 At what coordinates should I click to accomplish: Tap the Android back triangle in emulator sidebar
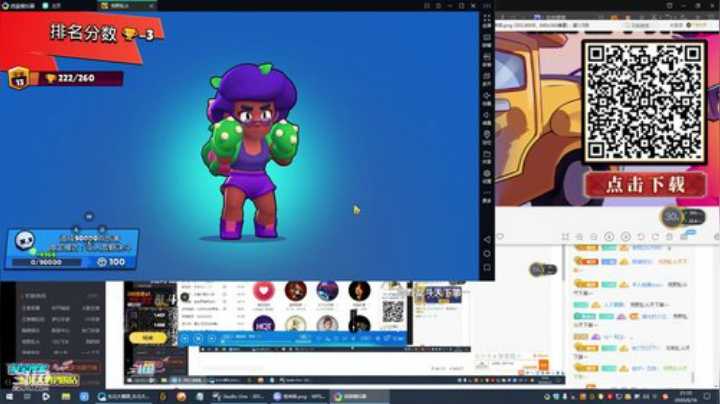487,239
